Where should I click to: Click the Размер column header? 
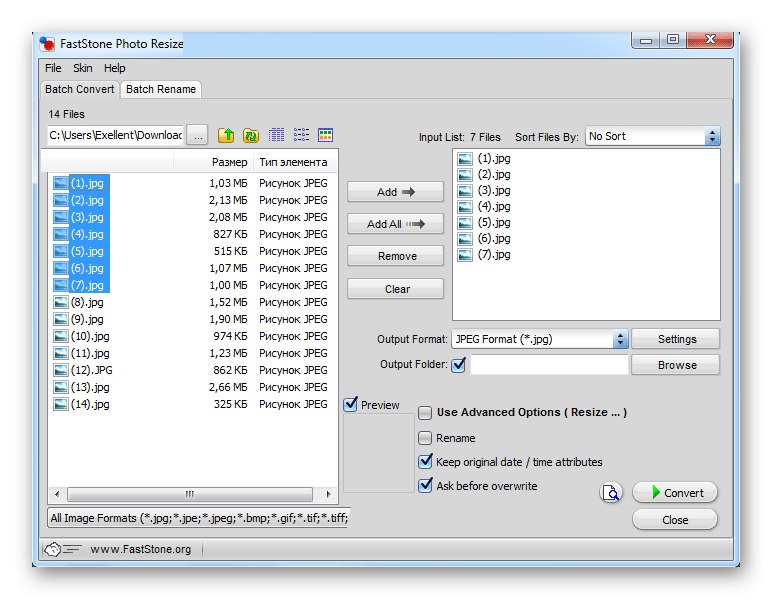(x=213, y=162)
